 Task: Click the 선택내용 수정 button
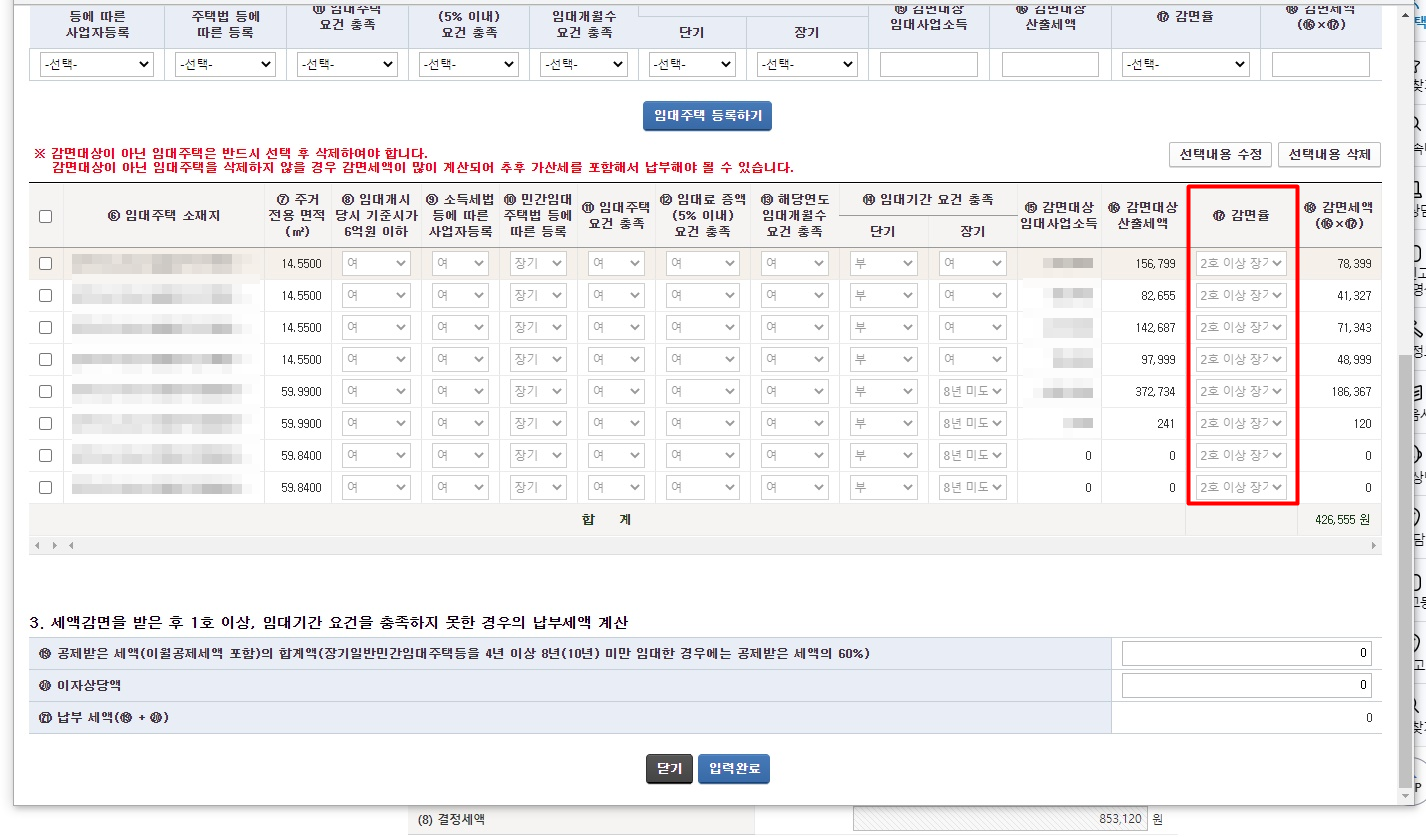click(x=1221, y=155)
